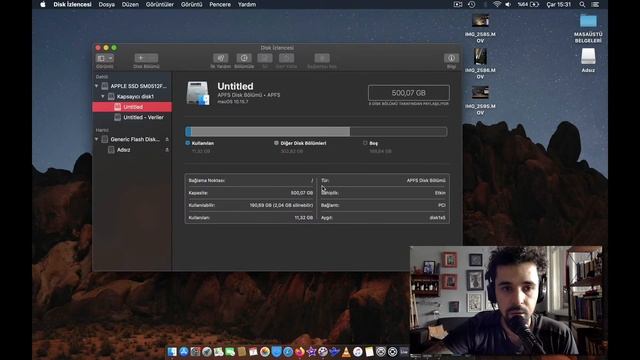Open the Dosya menu
The width and height of the screenshot is (640, 360).
click(107, 4)
